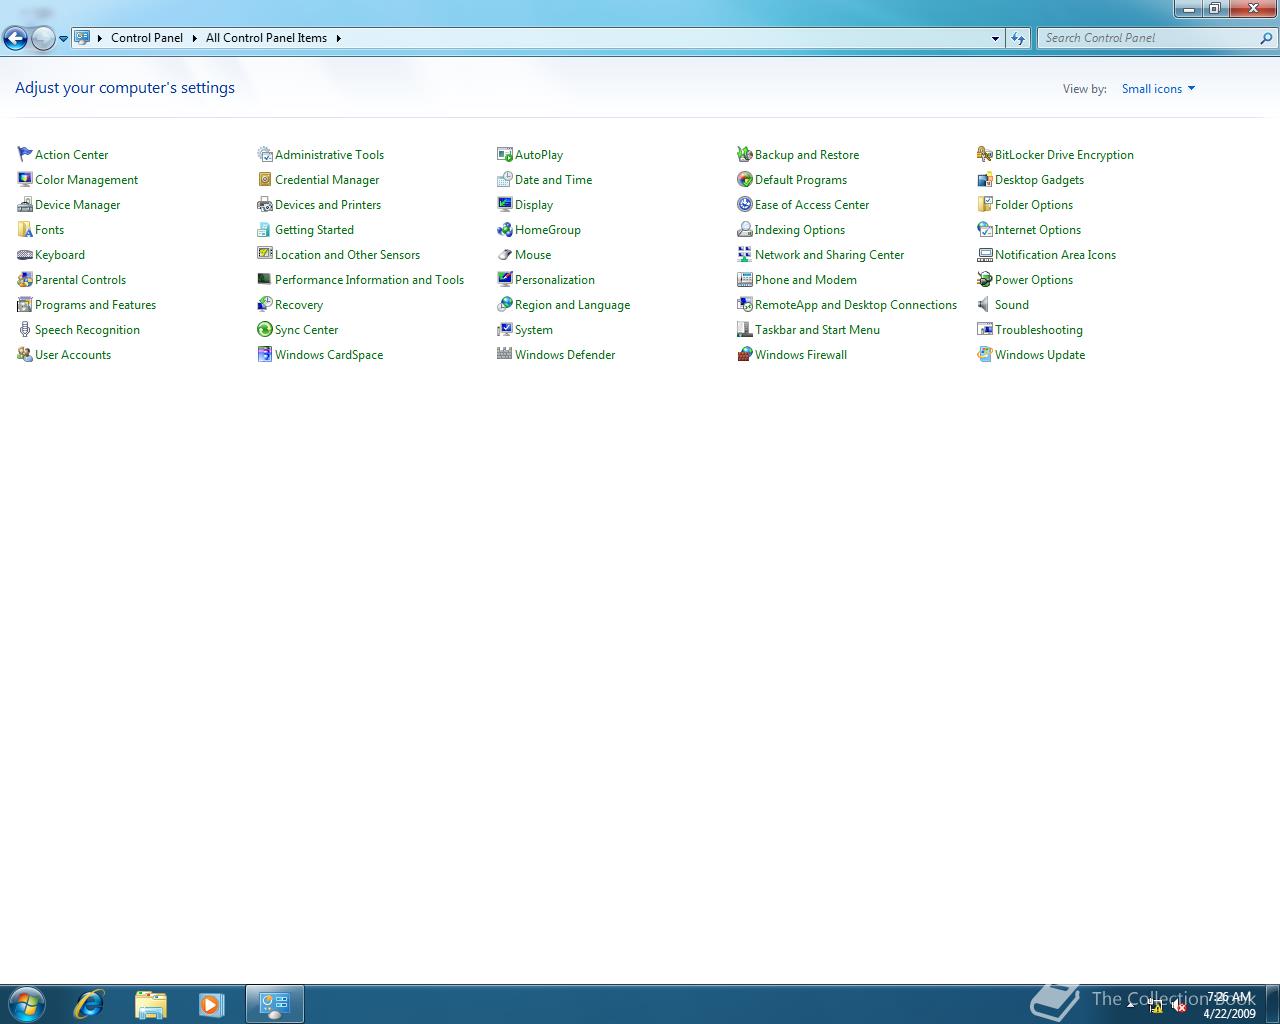Open the Getting Started link
Viewport: 1280px width, 1024px height.
coord(314,230)
